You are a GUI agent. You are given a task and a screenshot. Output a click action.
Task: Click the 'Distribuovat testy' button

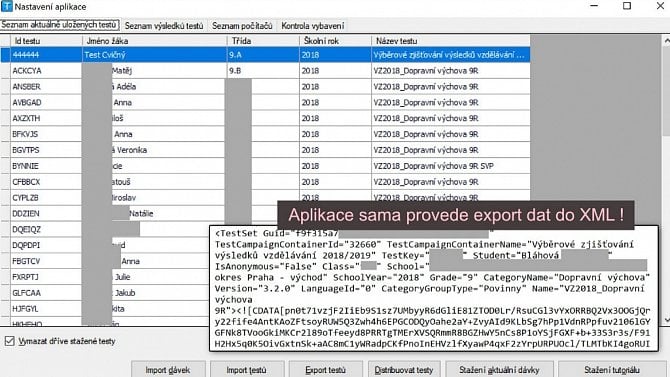[x=404, y=370]
